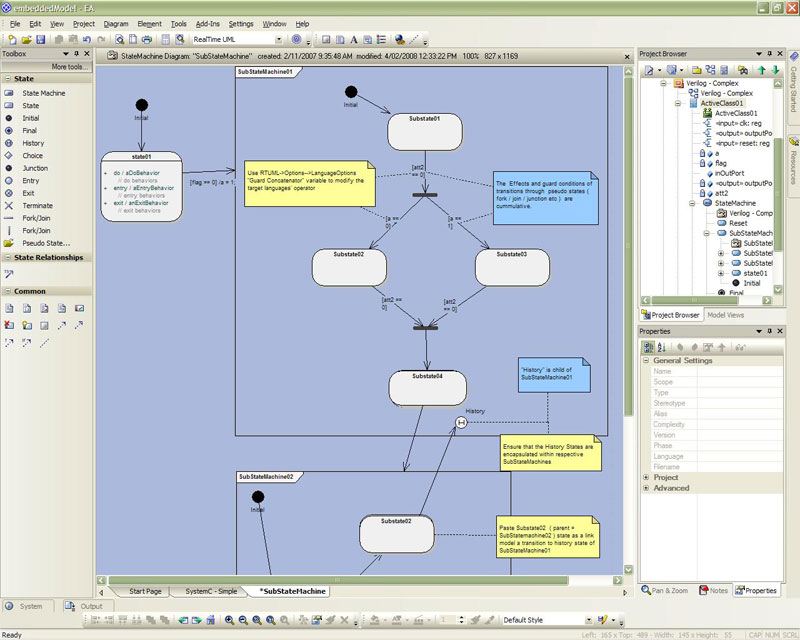Click the diagram horizontal scrollbar
The image size is (800, 640).
[x=338, y=580]
